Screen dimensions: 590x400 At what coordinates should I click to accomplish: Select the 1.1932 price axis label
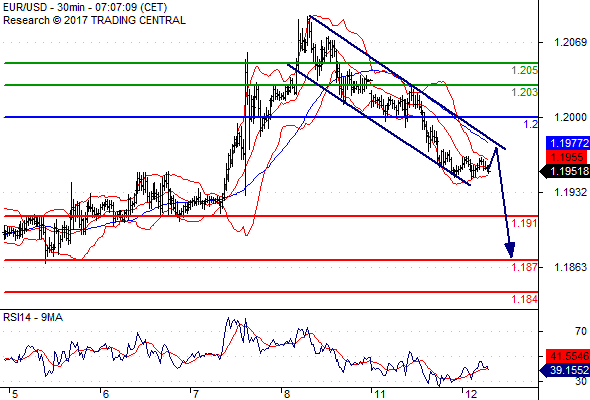(x=570, y=192)
